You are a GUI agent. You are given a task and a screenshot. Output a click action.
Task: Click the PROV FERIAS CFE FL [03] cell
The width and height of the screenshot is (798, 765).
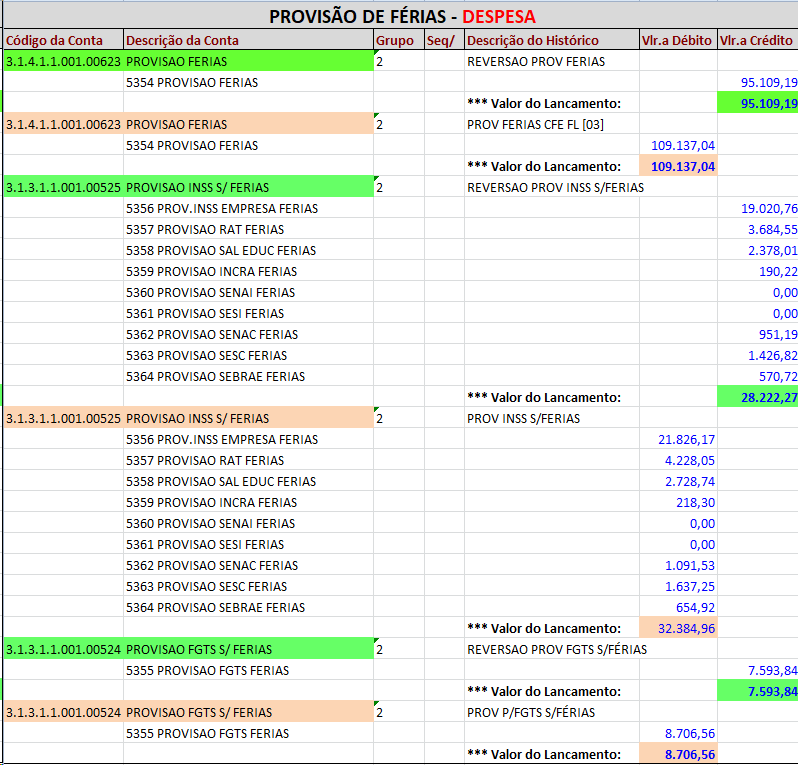[550, 124]
